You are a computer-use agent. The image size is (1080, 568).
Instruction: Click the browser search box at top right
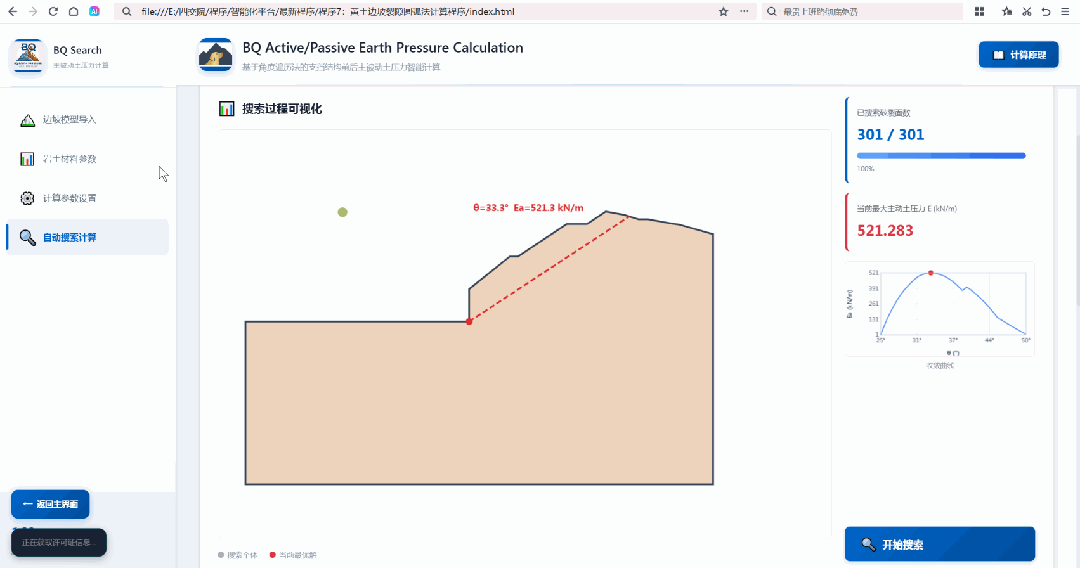(862, 12)
